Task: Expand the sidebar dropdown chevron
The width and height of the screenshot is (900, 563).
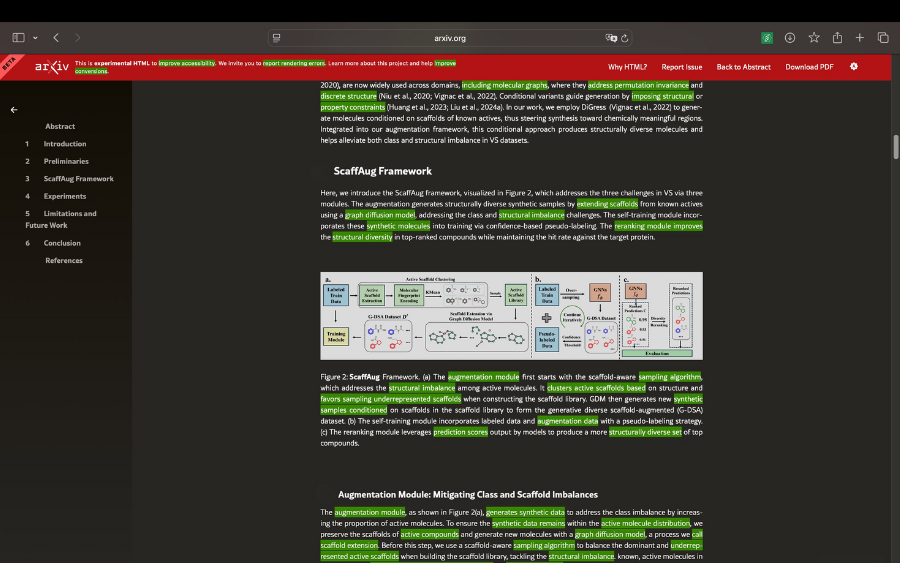Action: click(x=35, y=38)
